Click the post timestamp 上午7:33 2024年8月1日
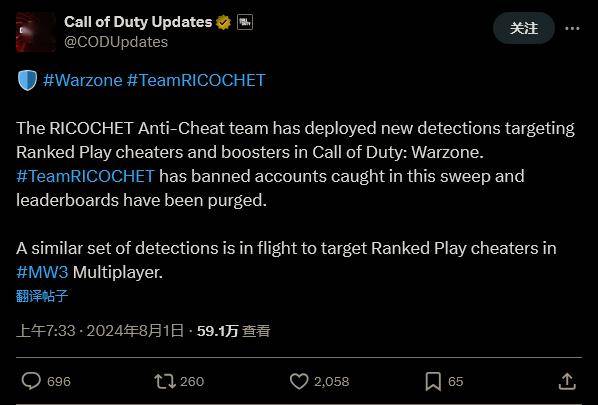 (100, 331)
